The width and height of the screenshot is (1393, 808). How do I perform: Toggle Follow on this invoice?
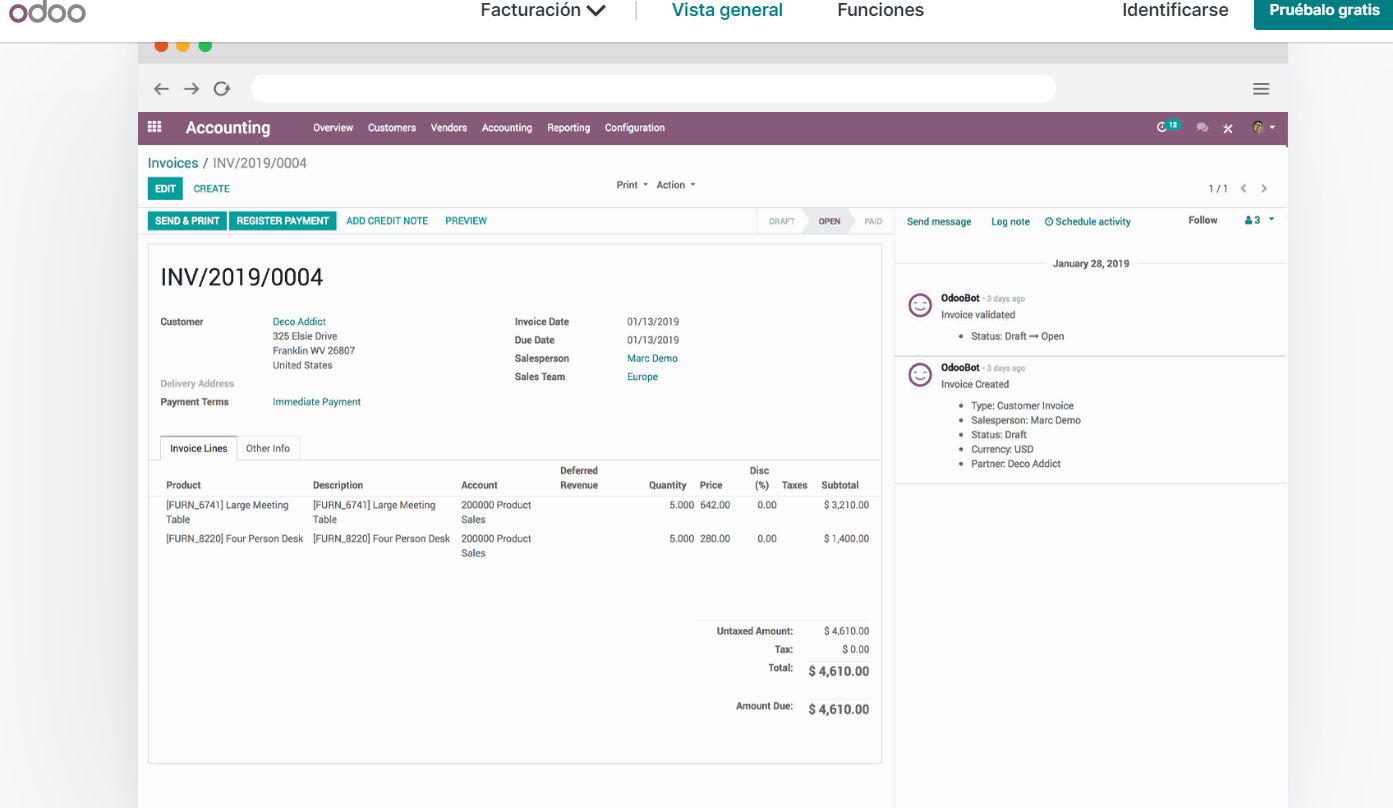coord(1203,219)
